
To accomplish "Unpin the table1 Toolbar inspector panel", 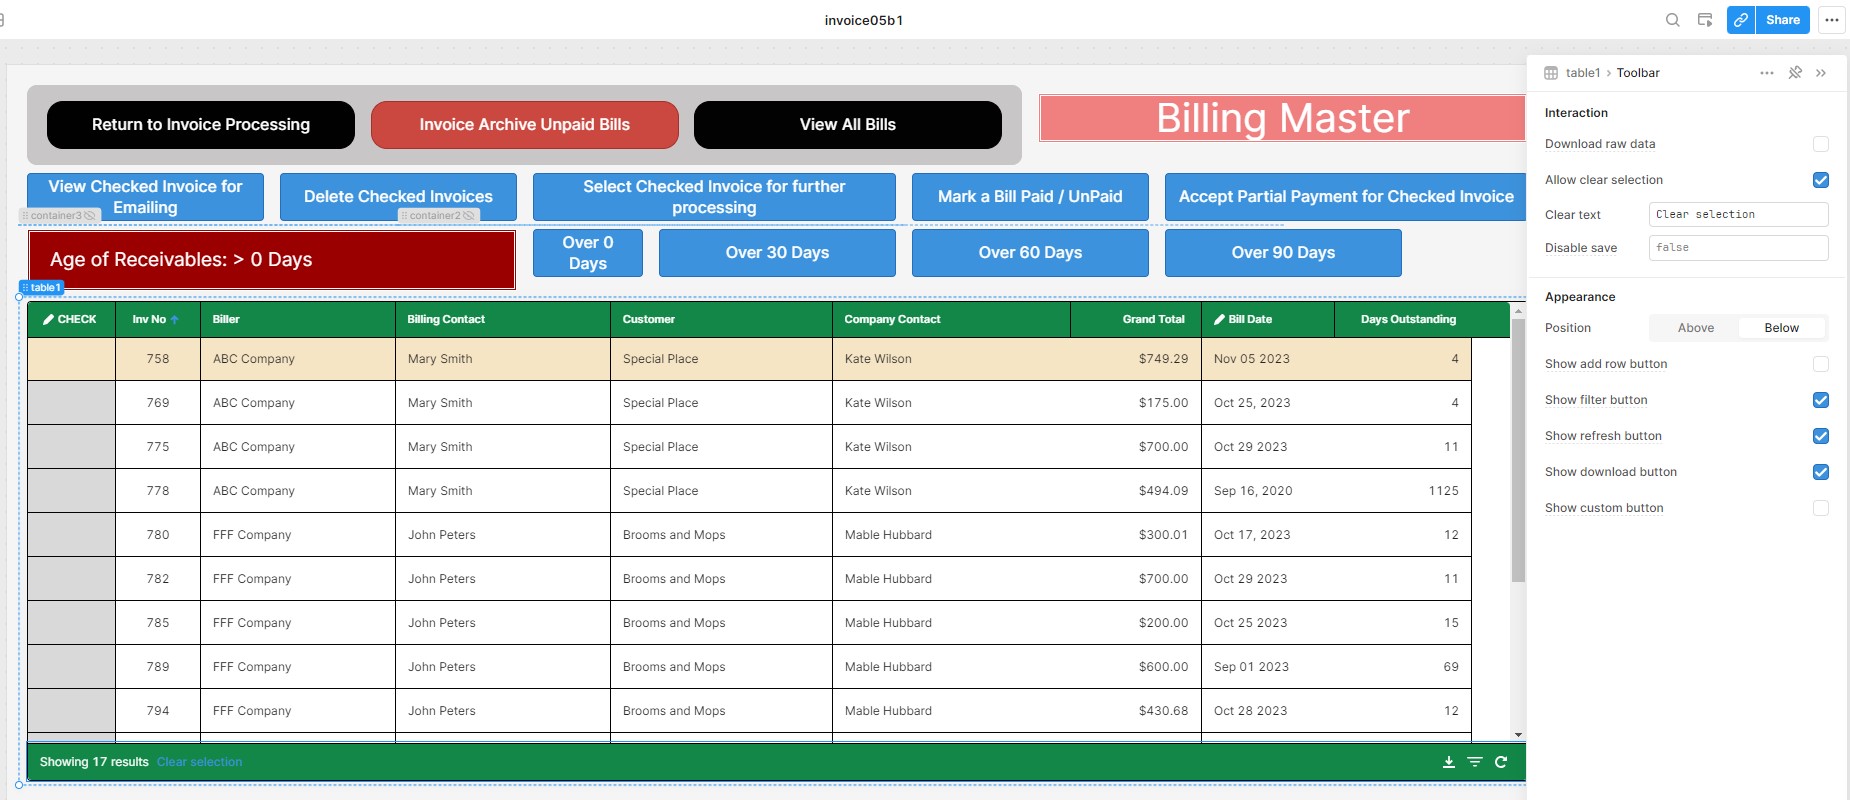I will click(x=1795, y=73).
